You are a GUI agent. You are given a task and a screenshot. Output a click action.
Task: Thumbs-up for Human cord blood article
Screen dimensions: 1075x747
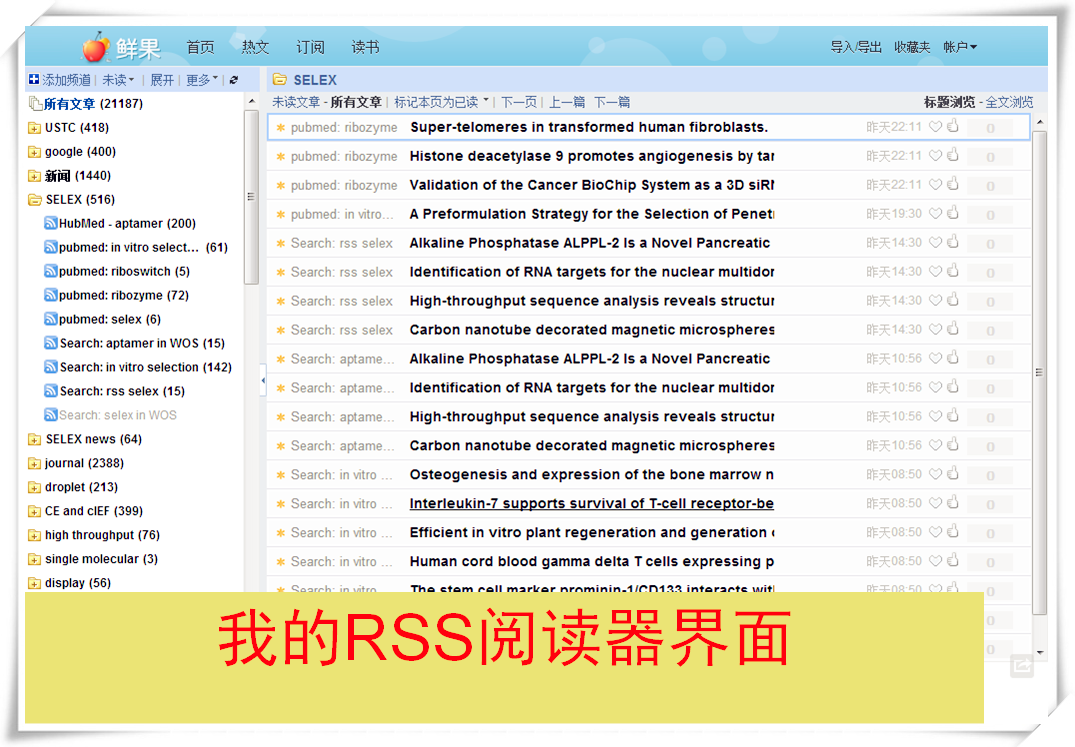coord(953,561)
